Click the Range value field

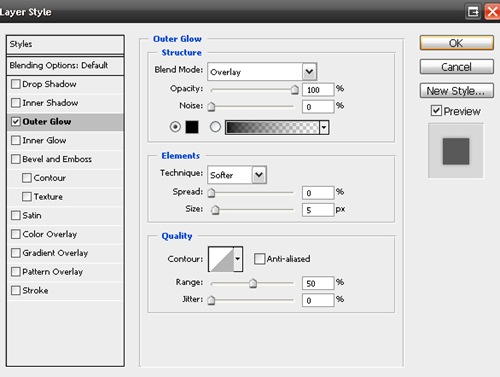(318, 283)
